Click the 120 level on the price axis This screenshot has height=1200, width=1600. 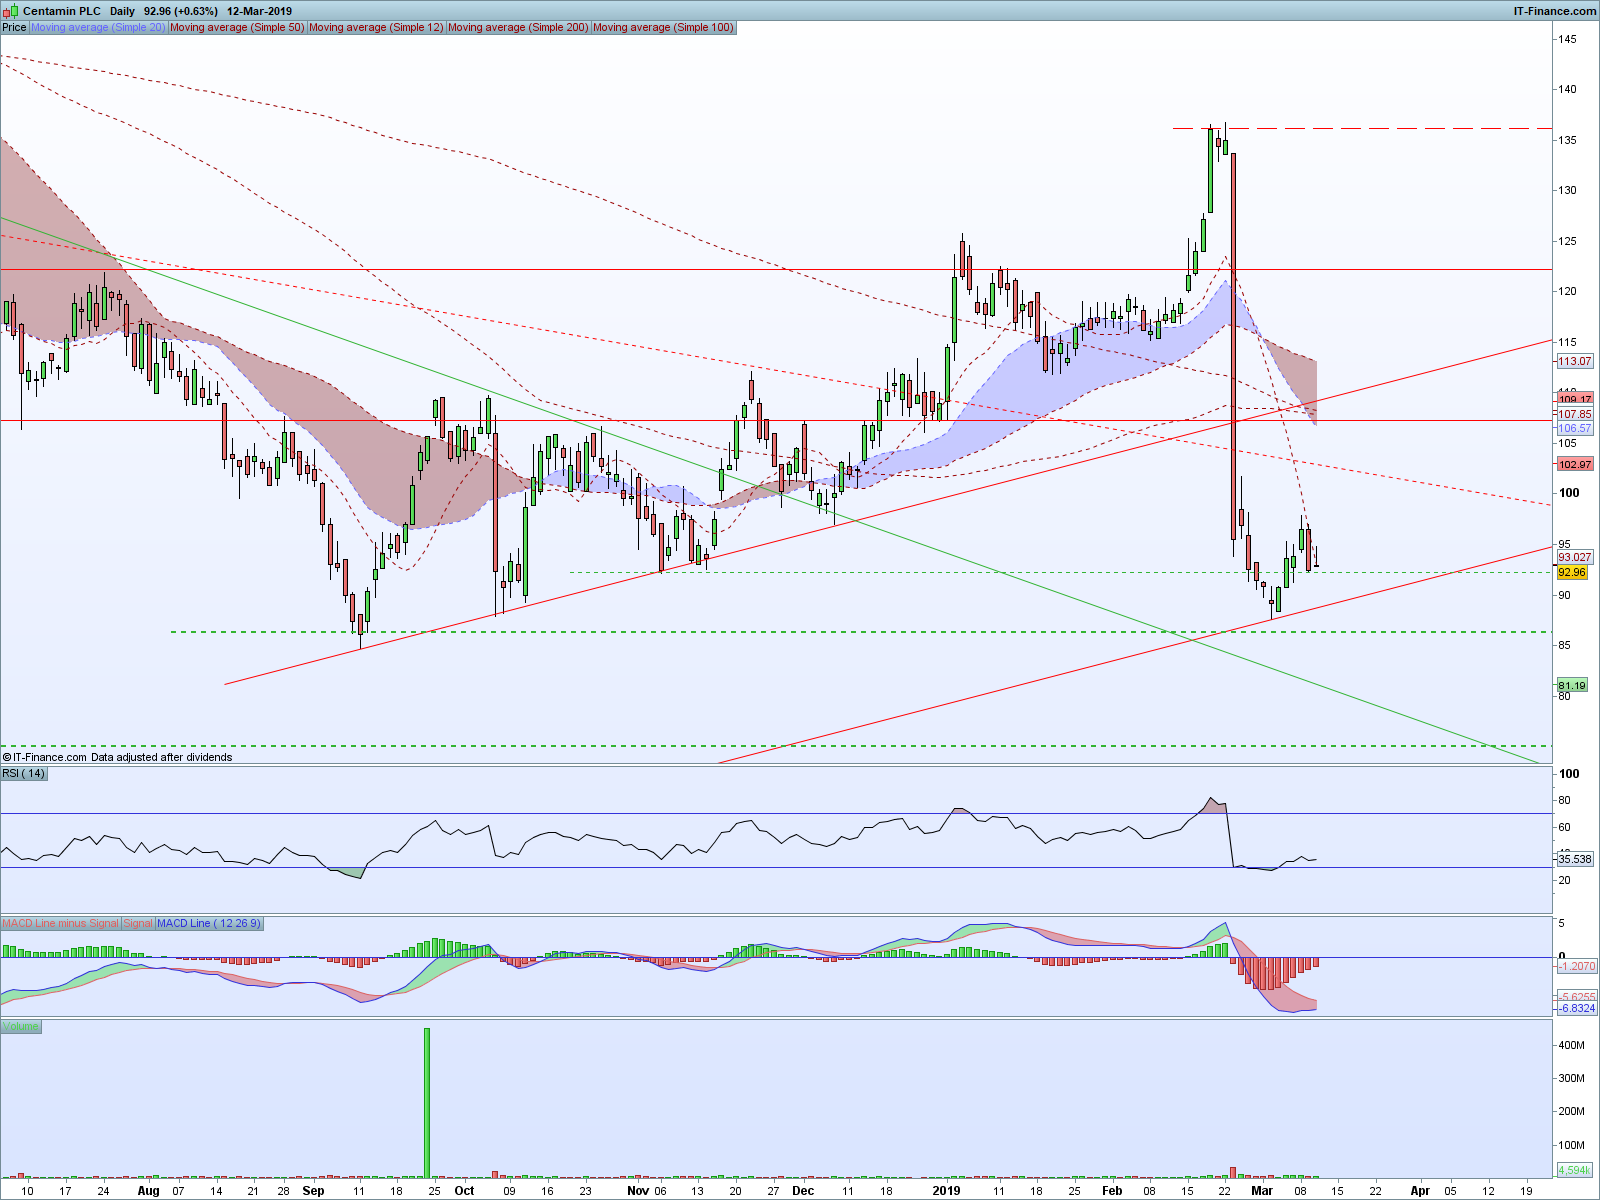pyautogui.click(x=1567, y=291)
